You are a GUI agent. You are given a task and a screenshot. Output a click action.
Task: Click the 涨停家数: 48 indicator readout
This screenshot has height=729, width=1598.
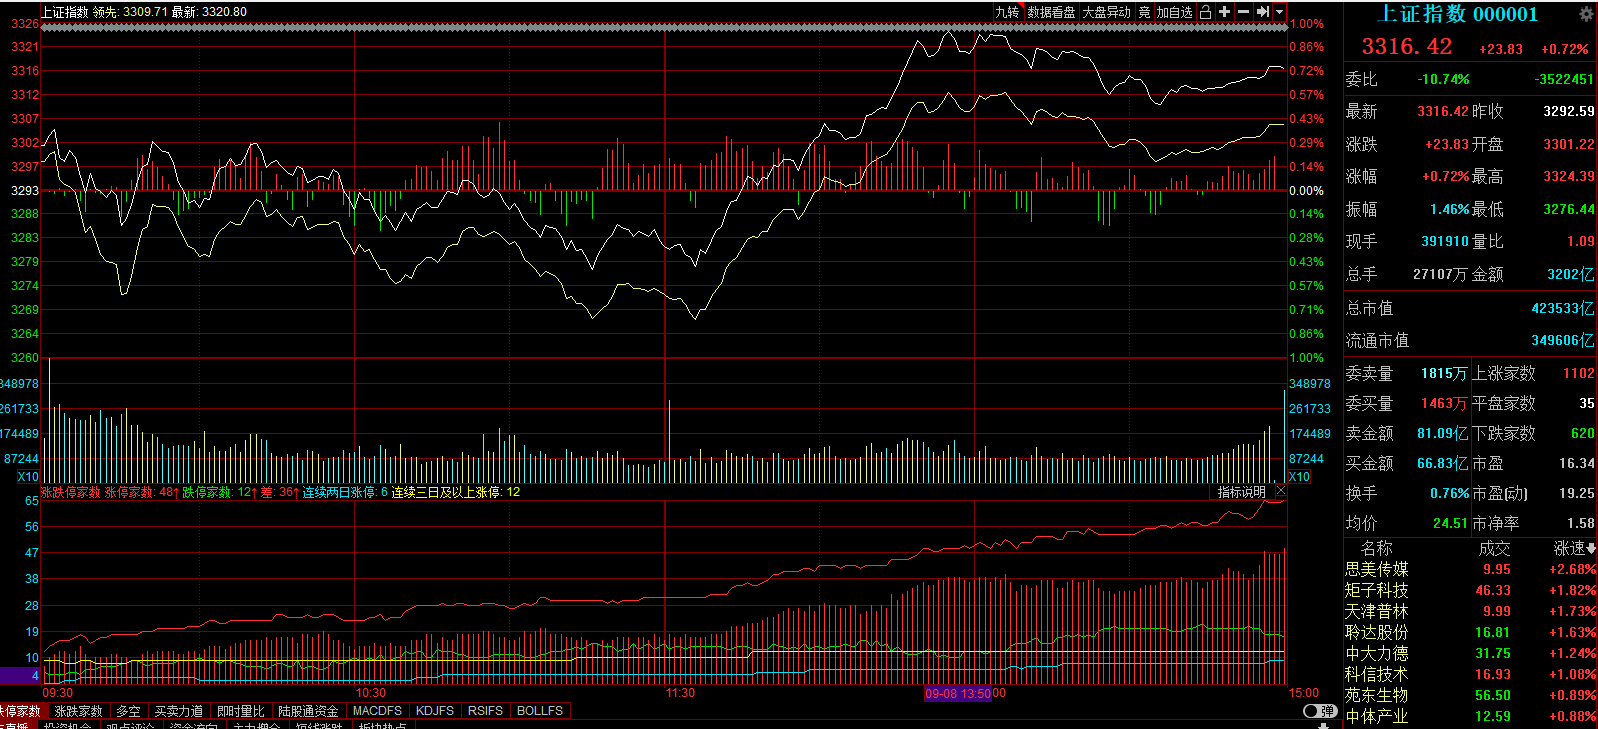click(140, 492)
